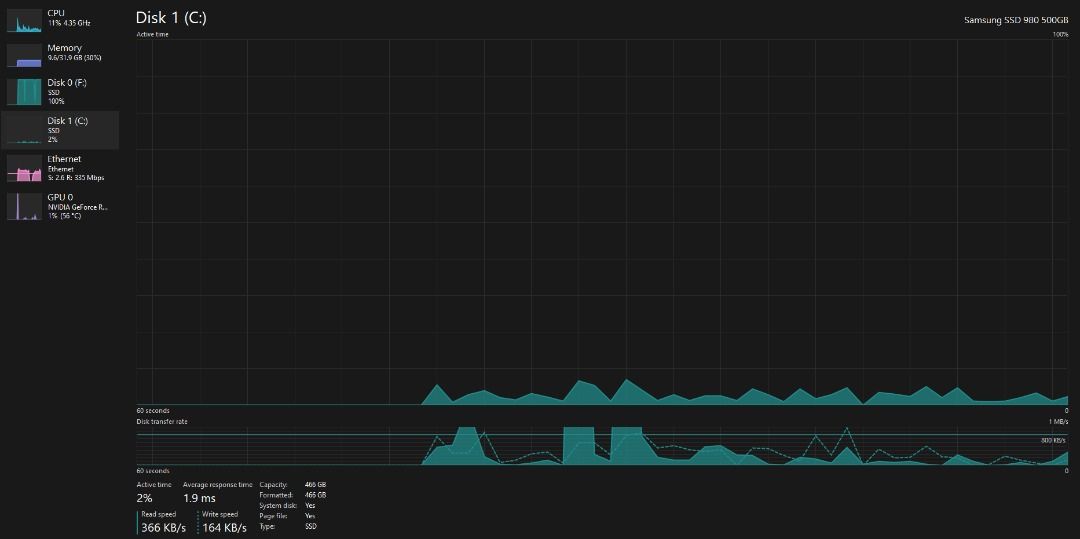Select Disk 0 (F:) in sidebar
This screenshot has width=1080, height=539.
[x=68, y=83]
